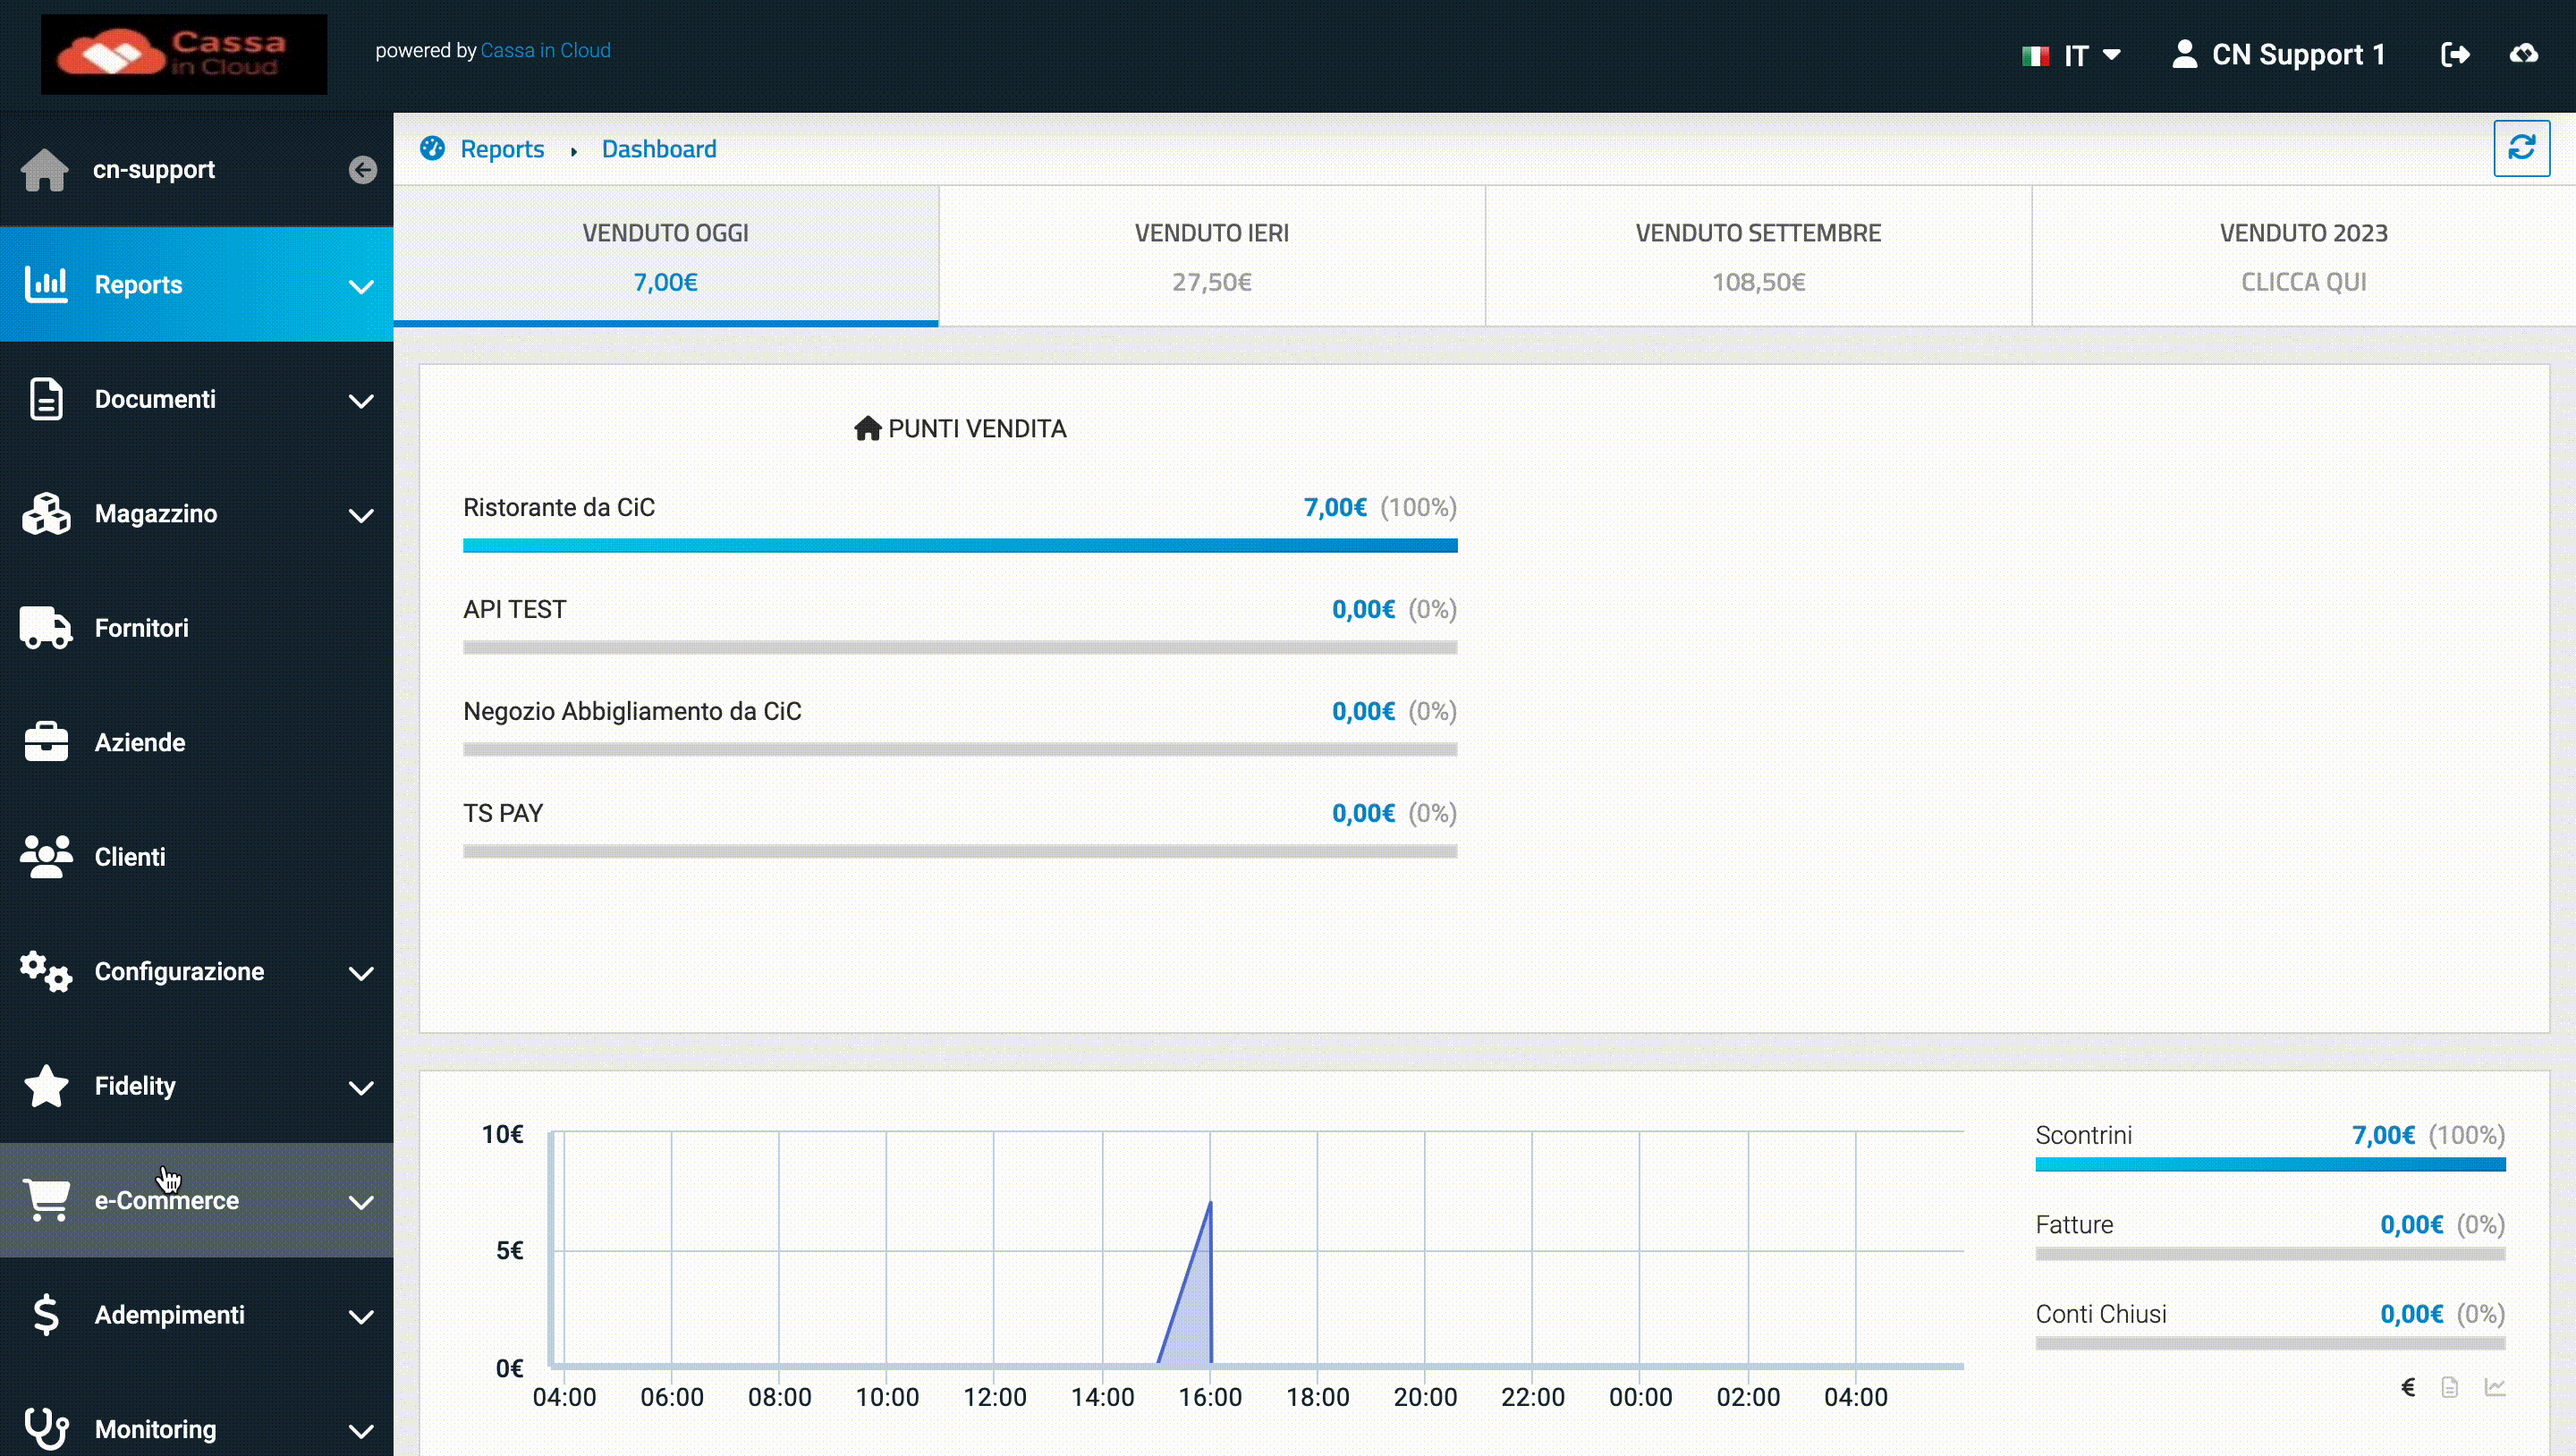
Task: Select cn-support in the sidebar
Action: coord(154,169)
